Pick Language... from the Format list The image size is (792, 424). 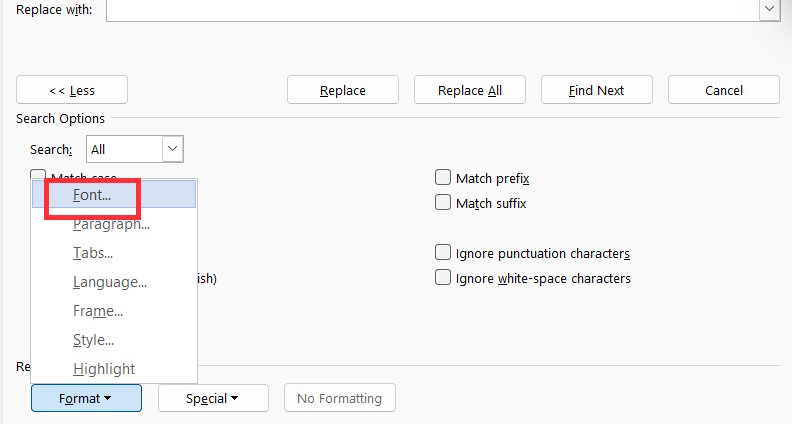[x=110, y=283]
